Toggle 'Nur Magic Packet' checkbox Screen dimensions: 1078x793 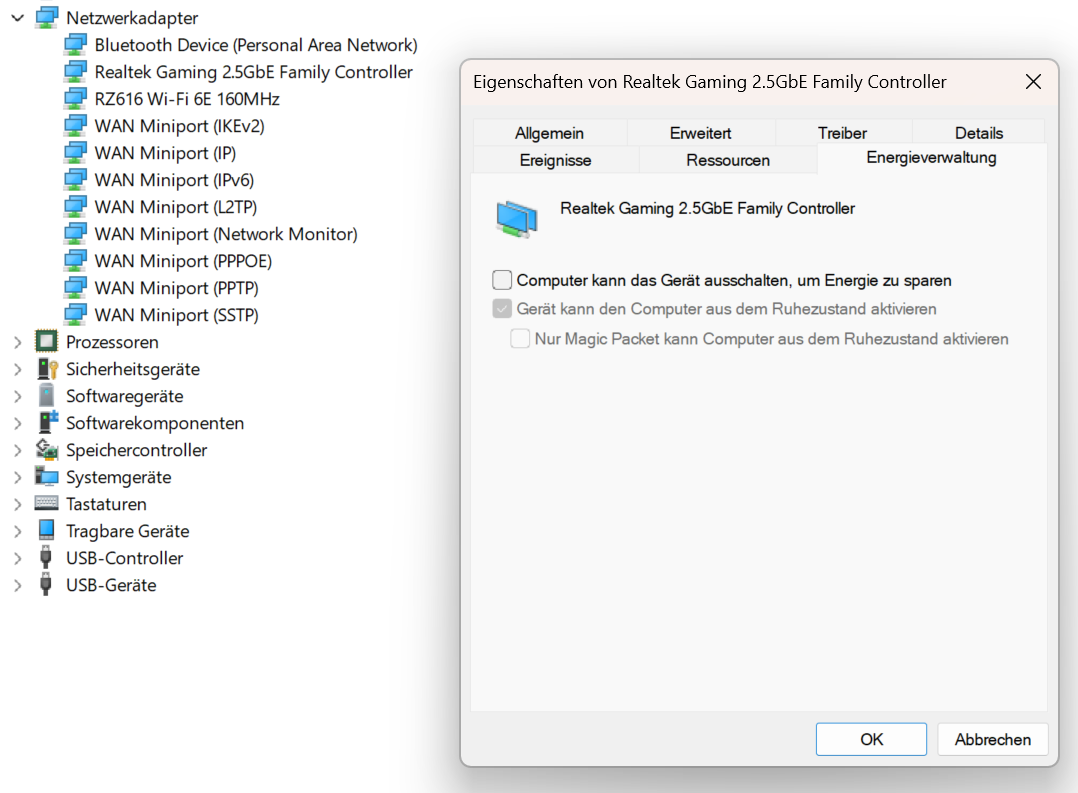pyautogui.click(x=520, y=338)
